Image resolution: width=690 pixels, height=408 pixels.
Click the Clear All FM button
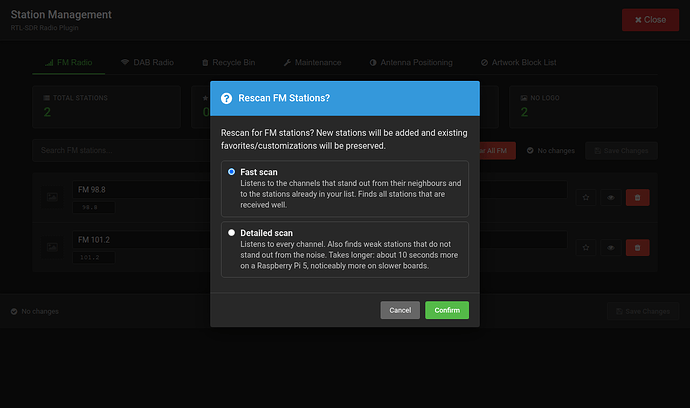497,151
